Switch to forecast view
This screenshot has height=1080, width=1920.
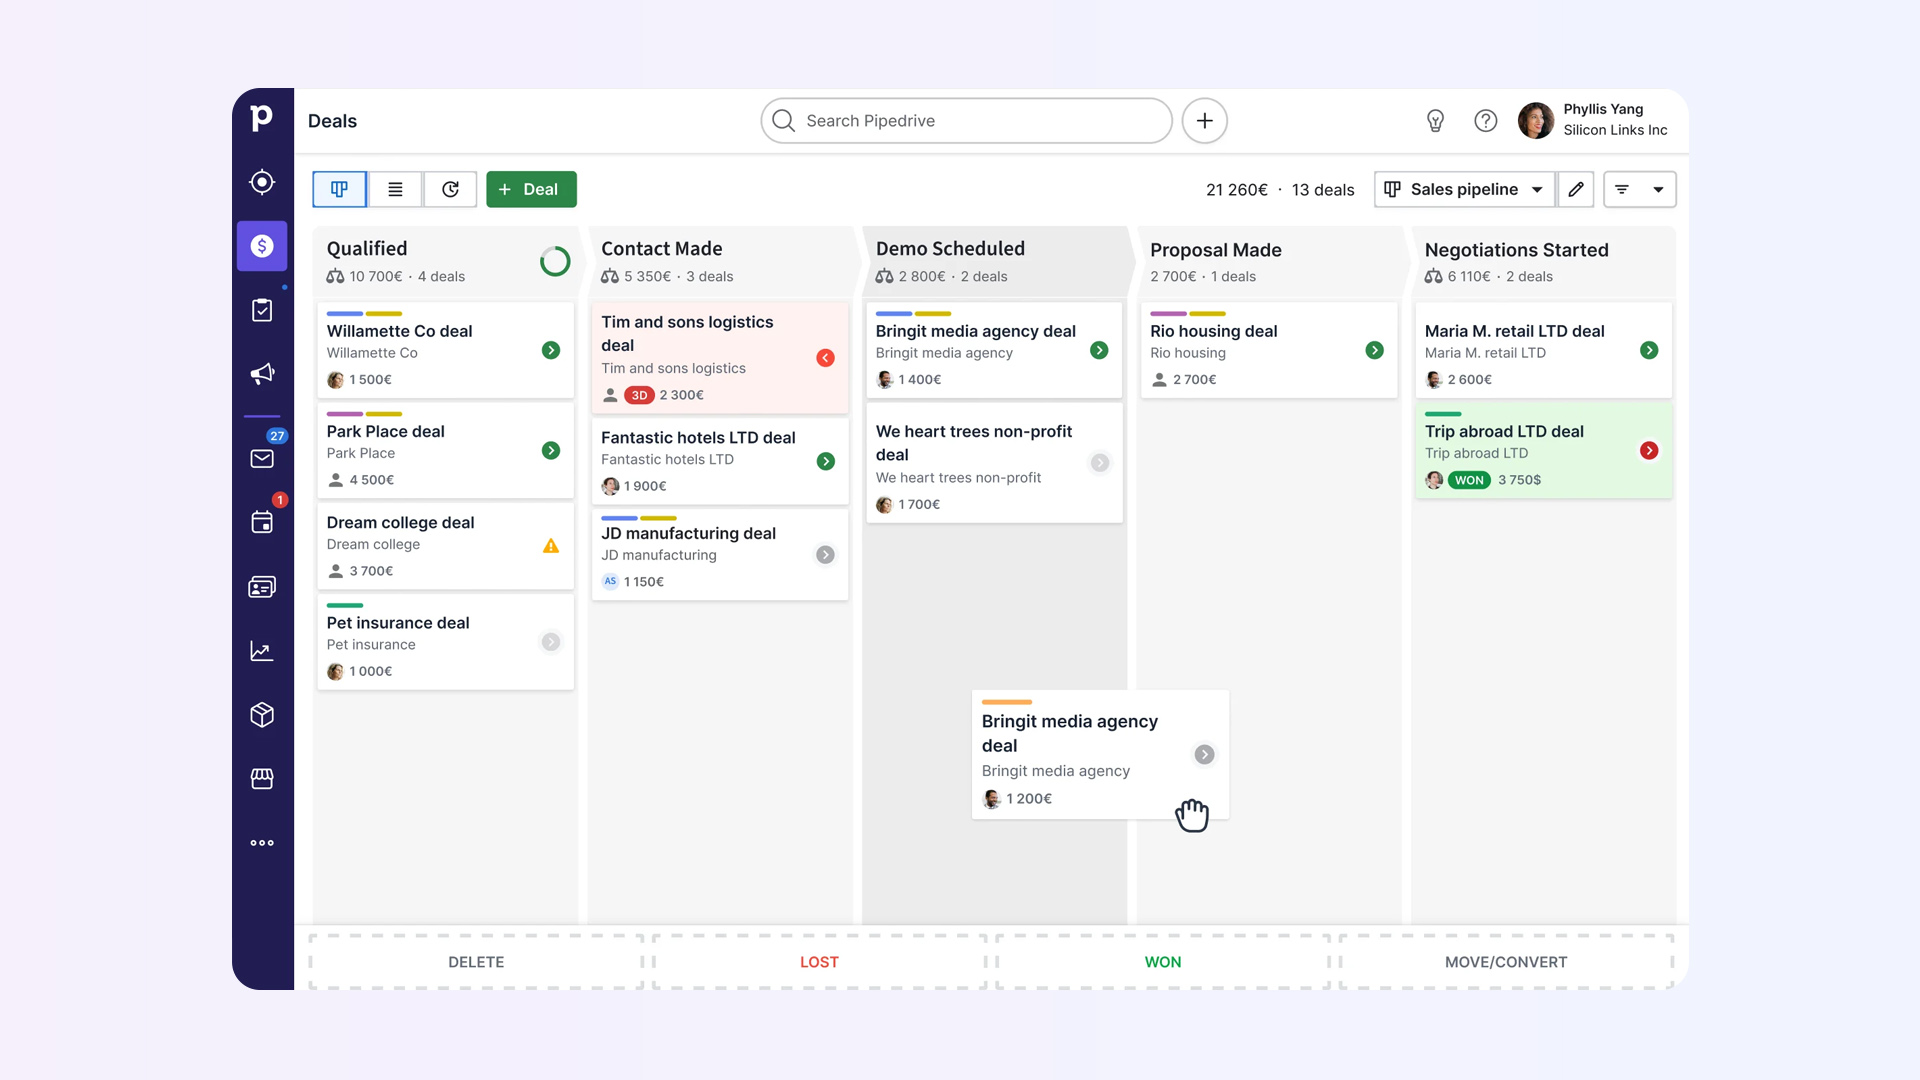tap(450, 189)
